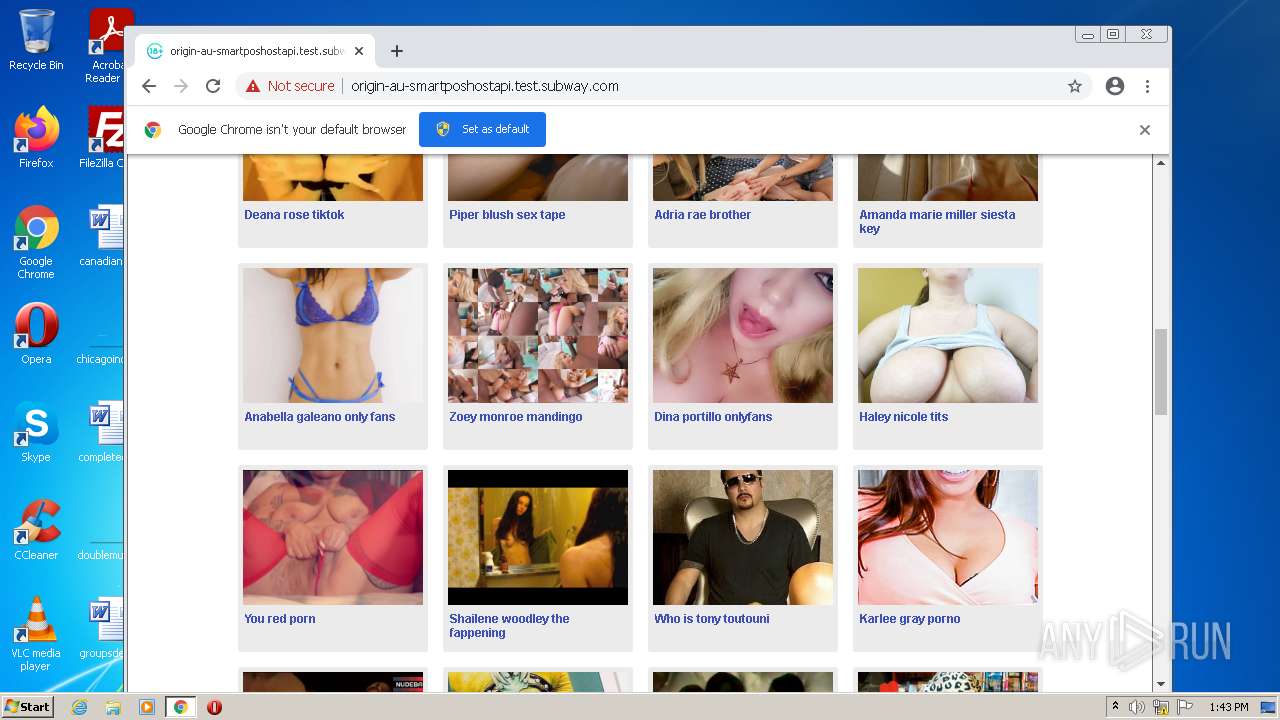Open the Windows Start menu
Screen dimensions: 1280x720
pos(28,707)
